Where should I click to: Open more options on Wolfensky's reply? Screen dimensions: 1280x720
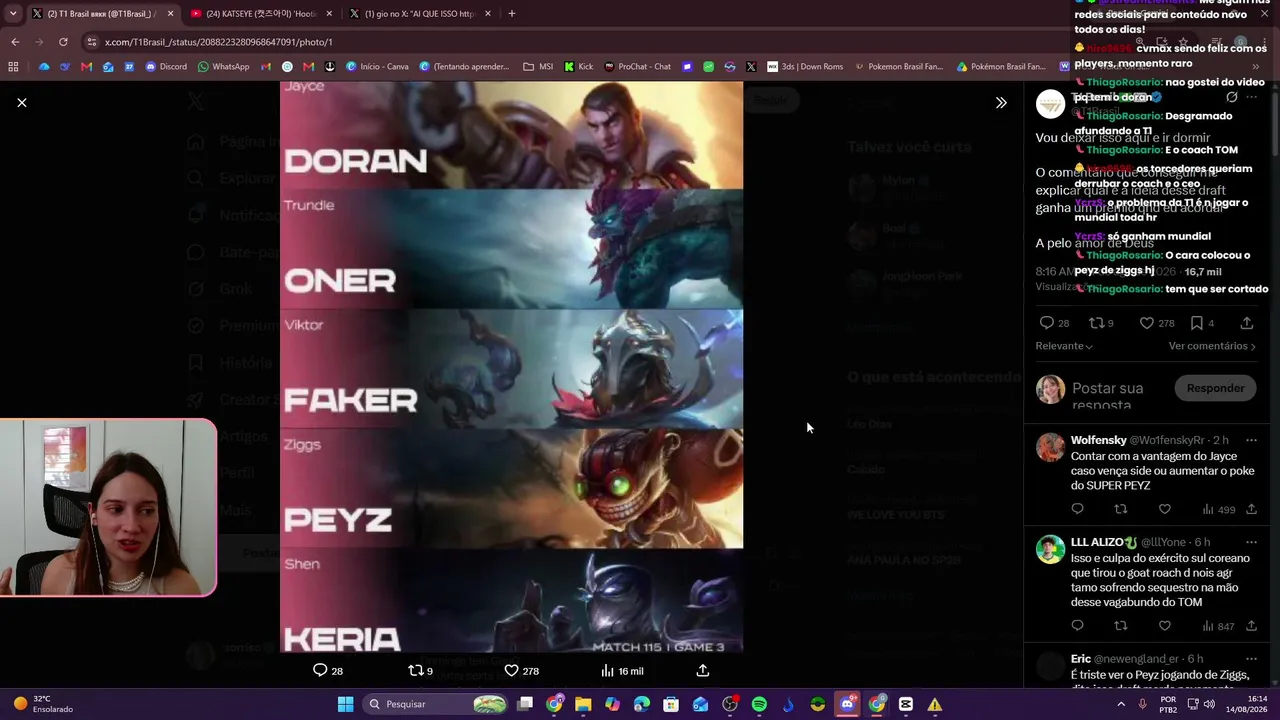[1251, 440]
